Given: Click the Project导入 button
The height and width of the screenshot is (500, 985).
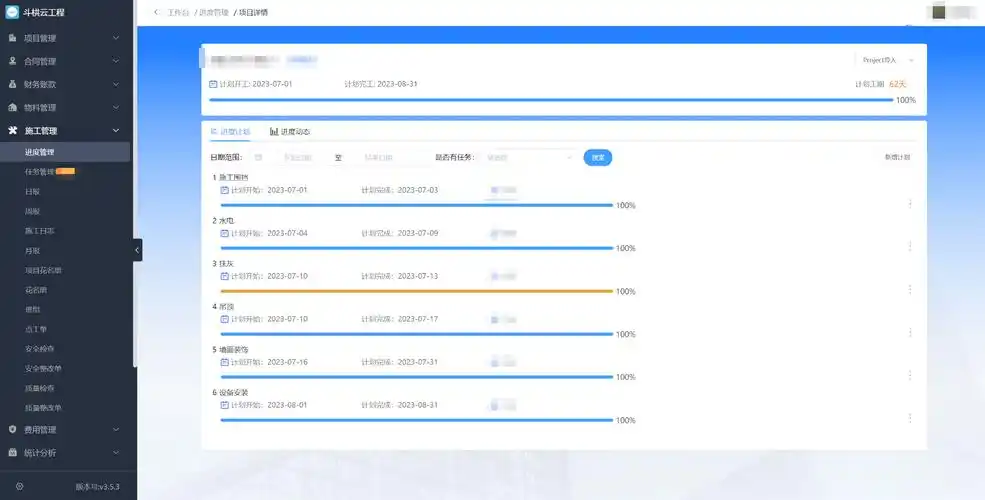Looking at the screenshot, I should (879, 60).
